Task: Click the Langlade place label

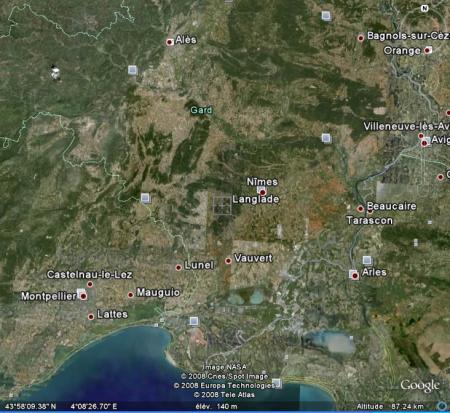Action: click(x=256, y=199)
